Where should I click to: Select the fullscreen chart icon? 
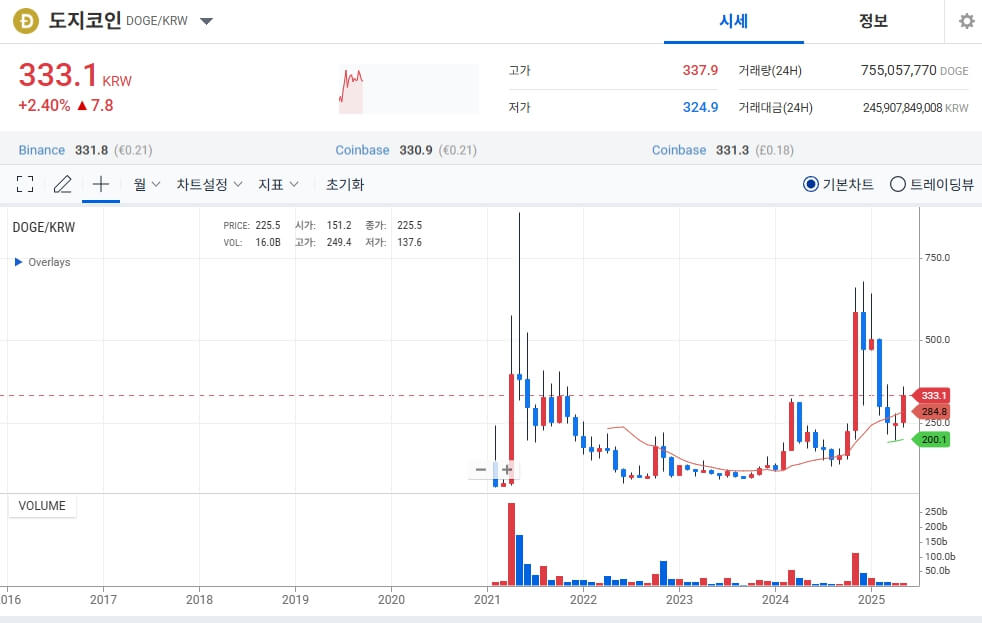point(25,184)
